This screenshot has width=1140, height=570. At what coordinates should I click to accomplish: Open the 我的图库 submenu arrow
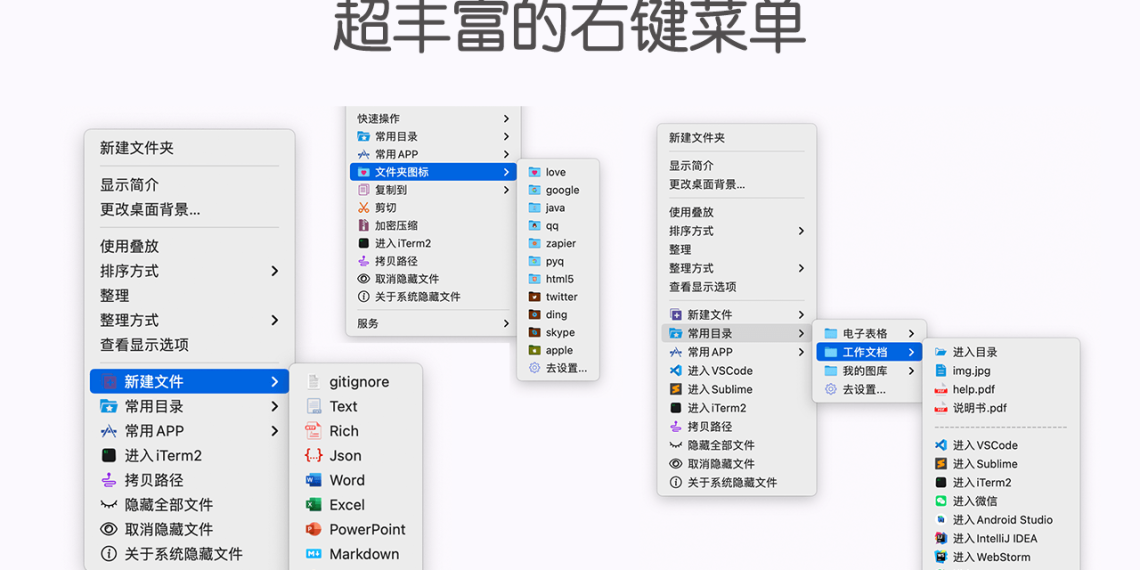coord(911,371)
